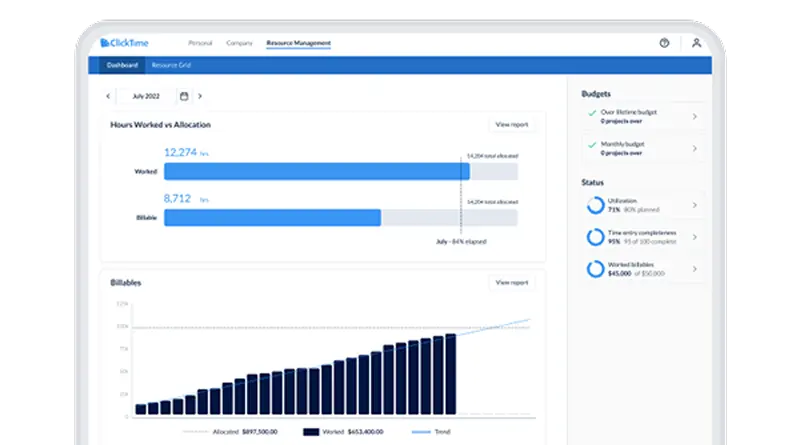Click the July 2022 date field

click(x=147, y=96)
